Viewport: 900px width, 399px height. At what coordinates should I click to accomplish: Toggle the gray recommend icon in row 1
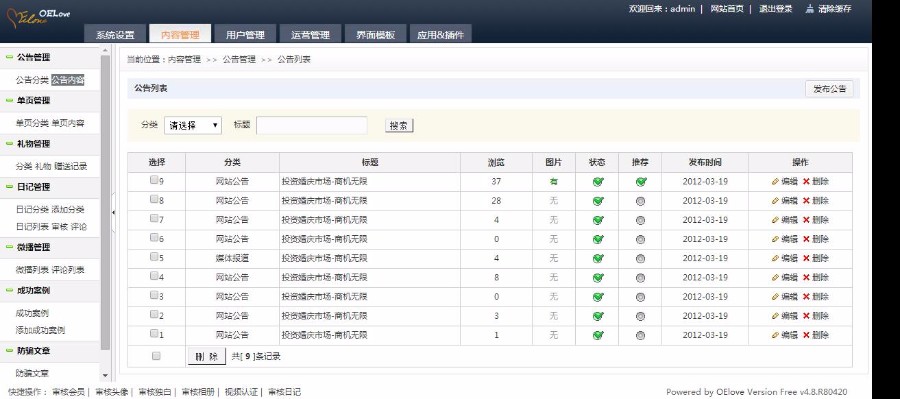point(641,335)
